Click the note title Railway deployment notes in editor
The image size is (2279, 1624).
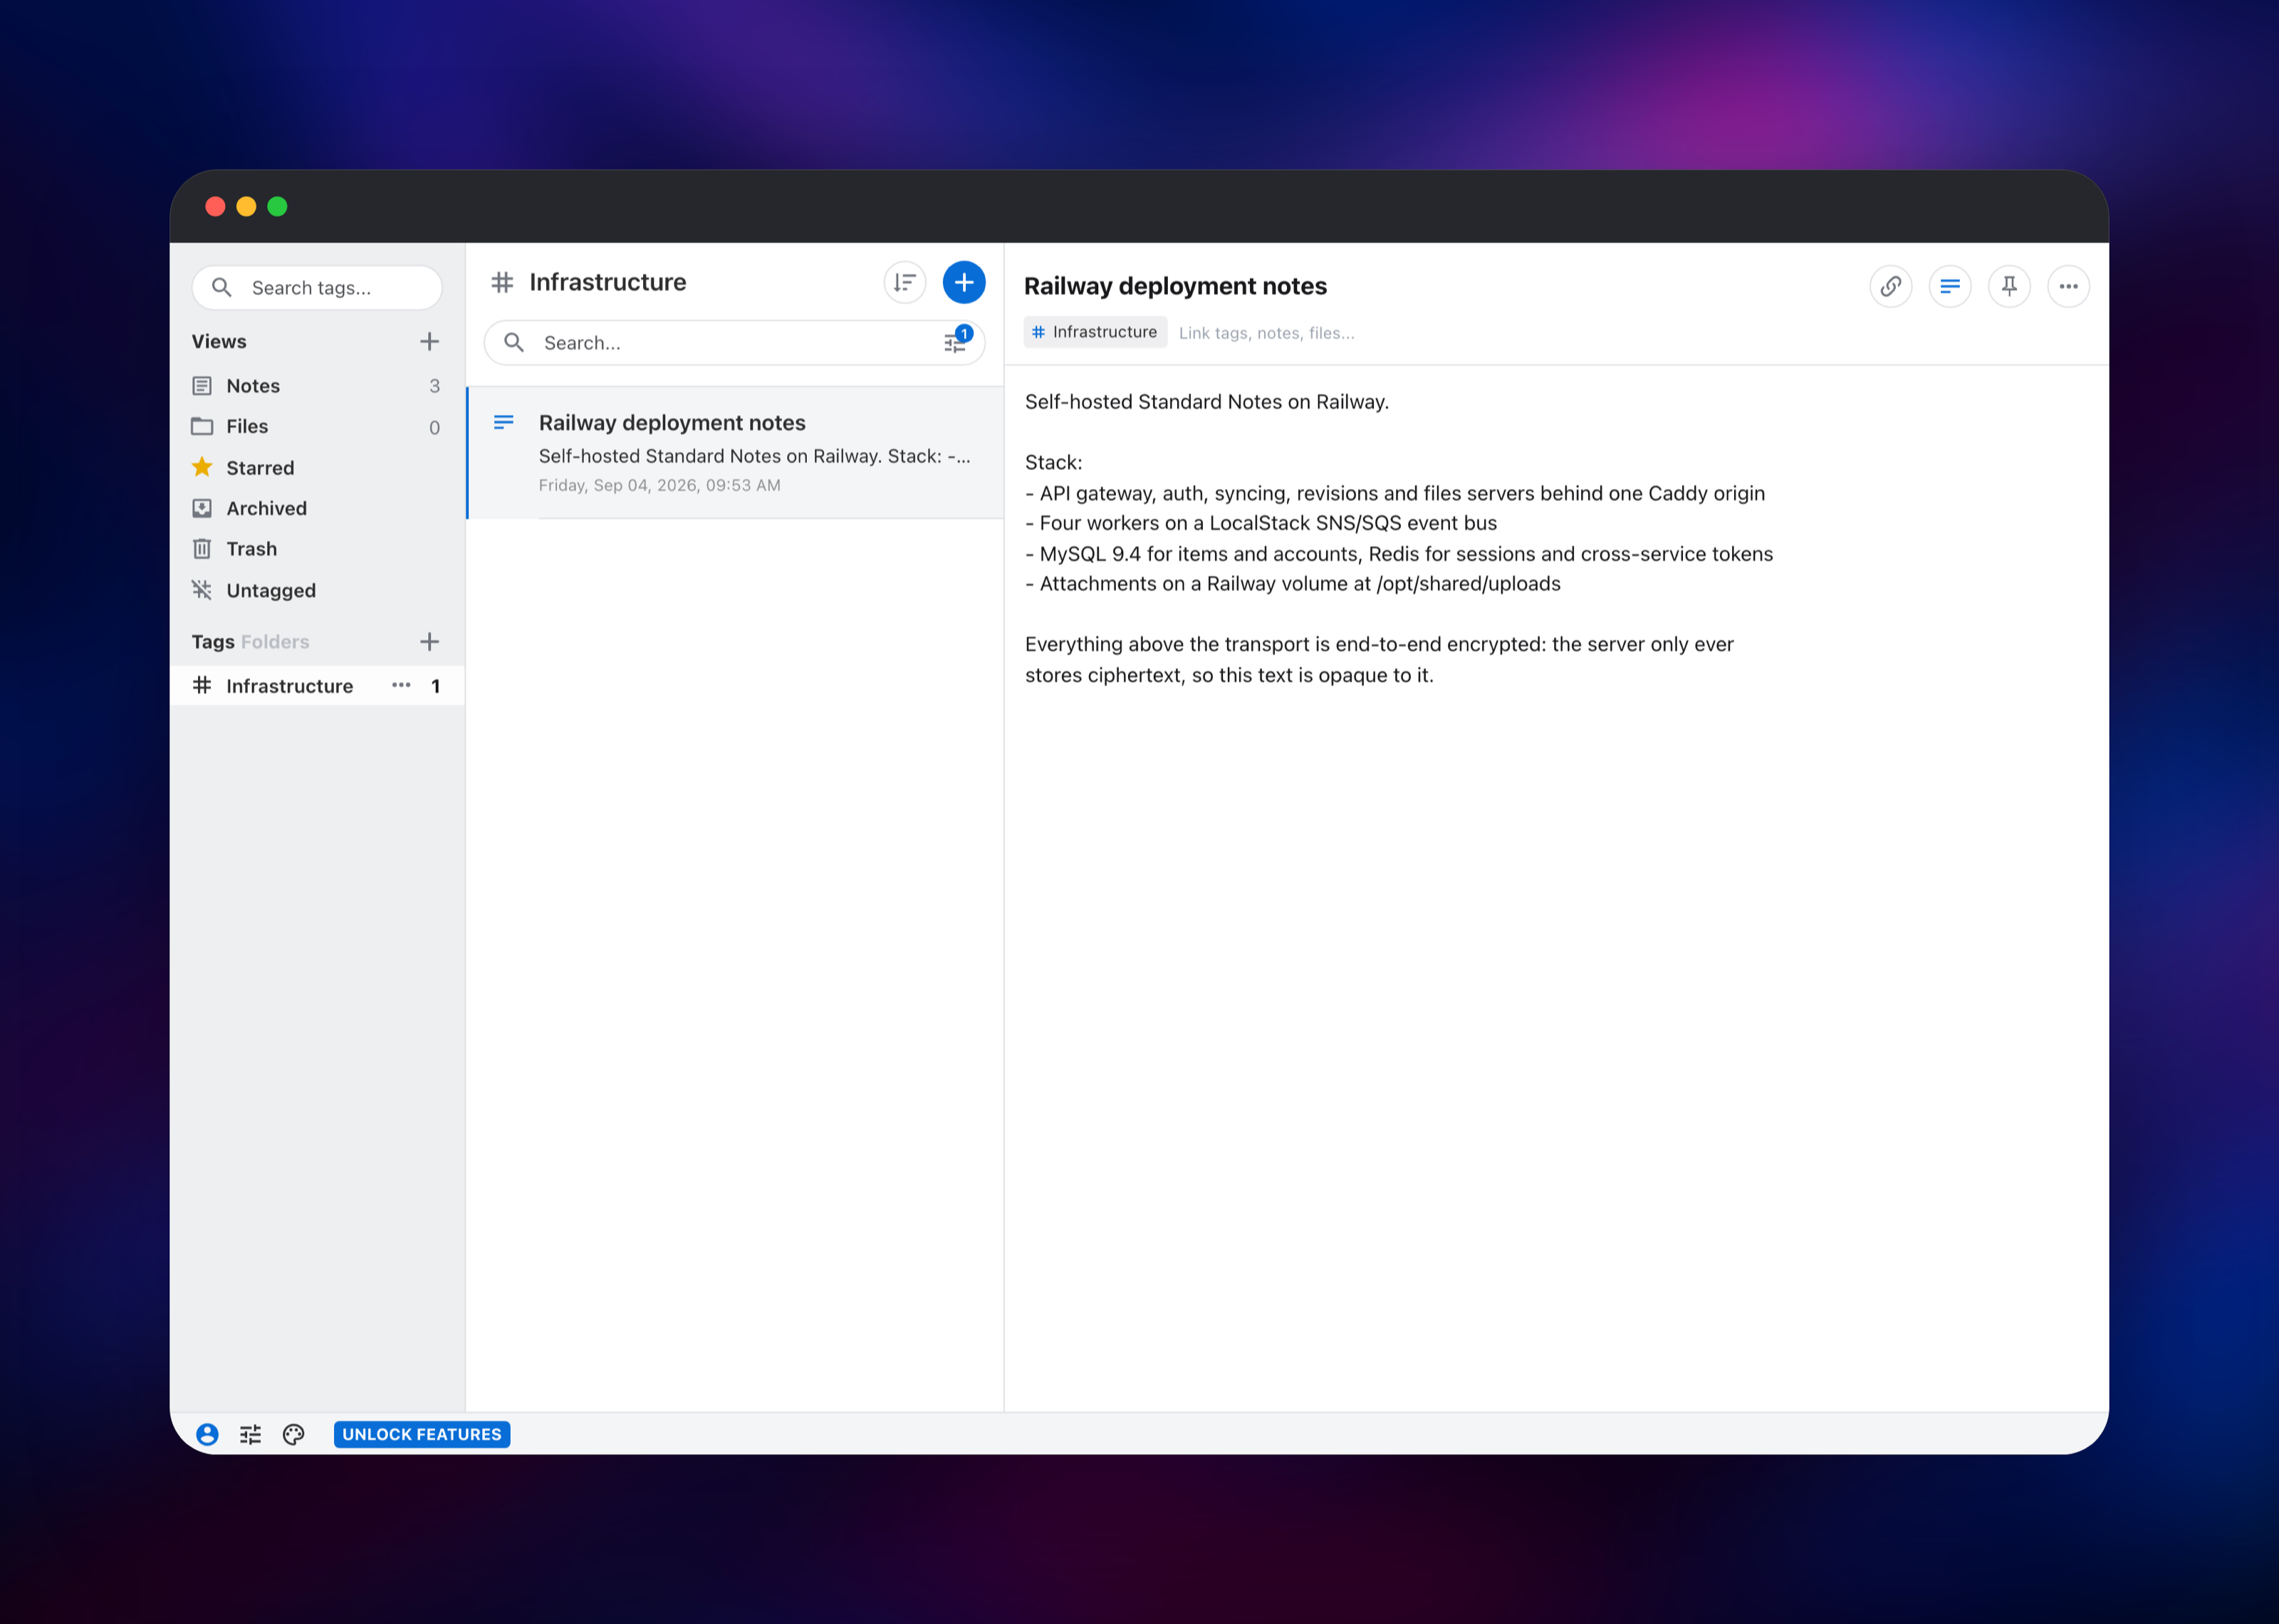tap(1175, 287)
